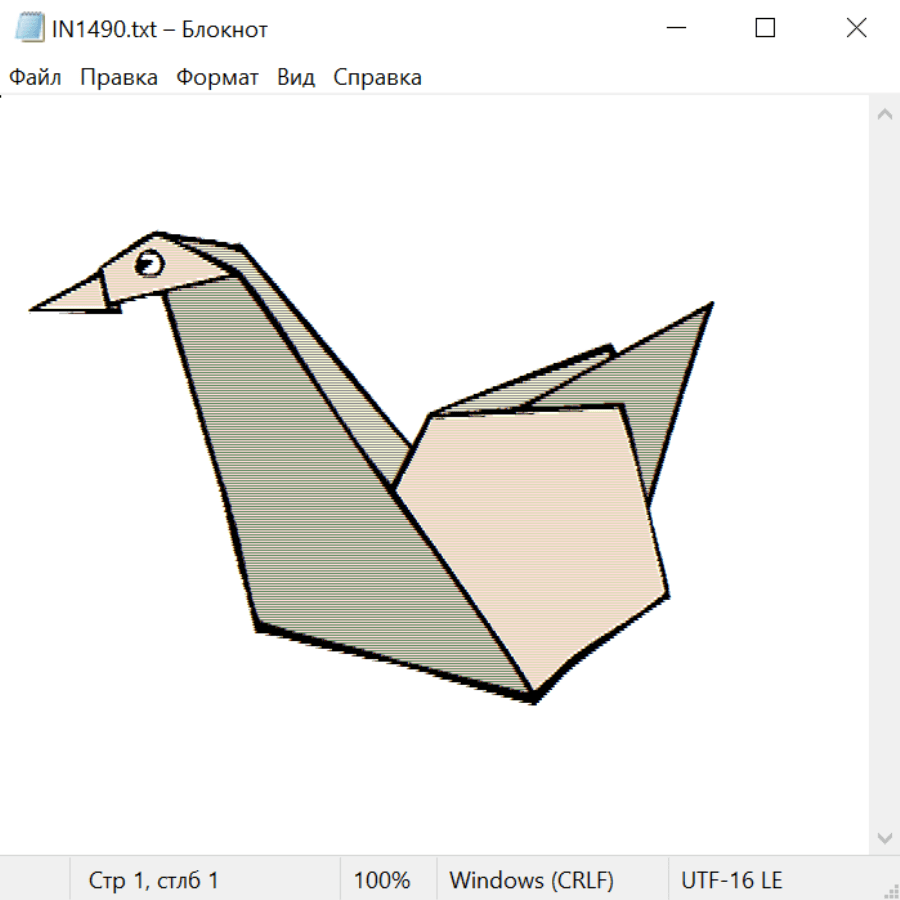The width and height of the screenshot is (900, 900).
Task: Open the Справка menu
Action: coord(377,78)
